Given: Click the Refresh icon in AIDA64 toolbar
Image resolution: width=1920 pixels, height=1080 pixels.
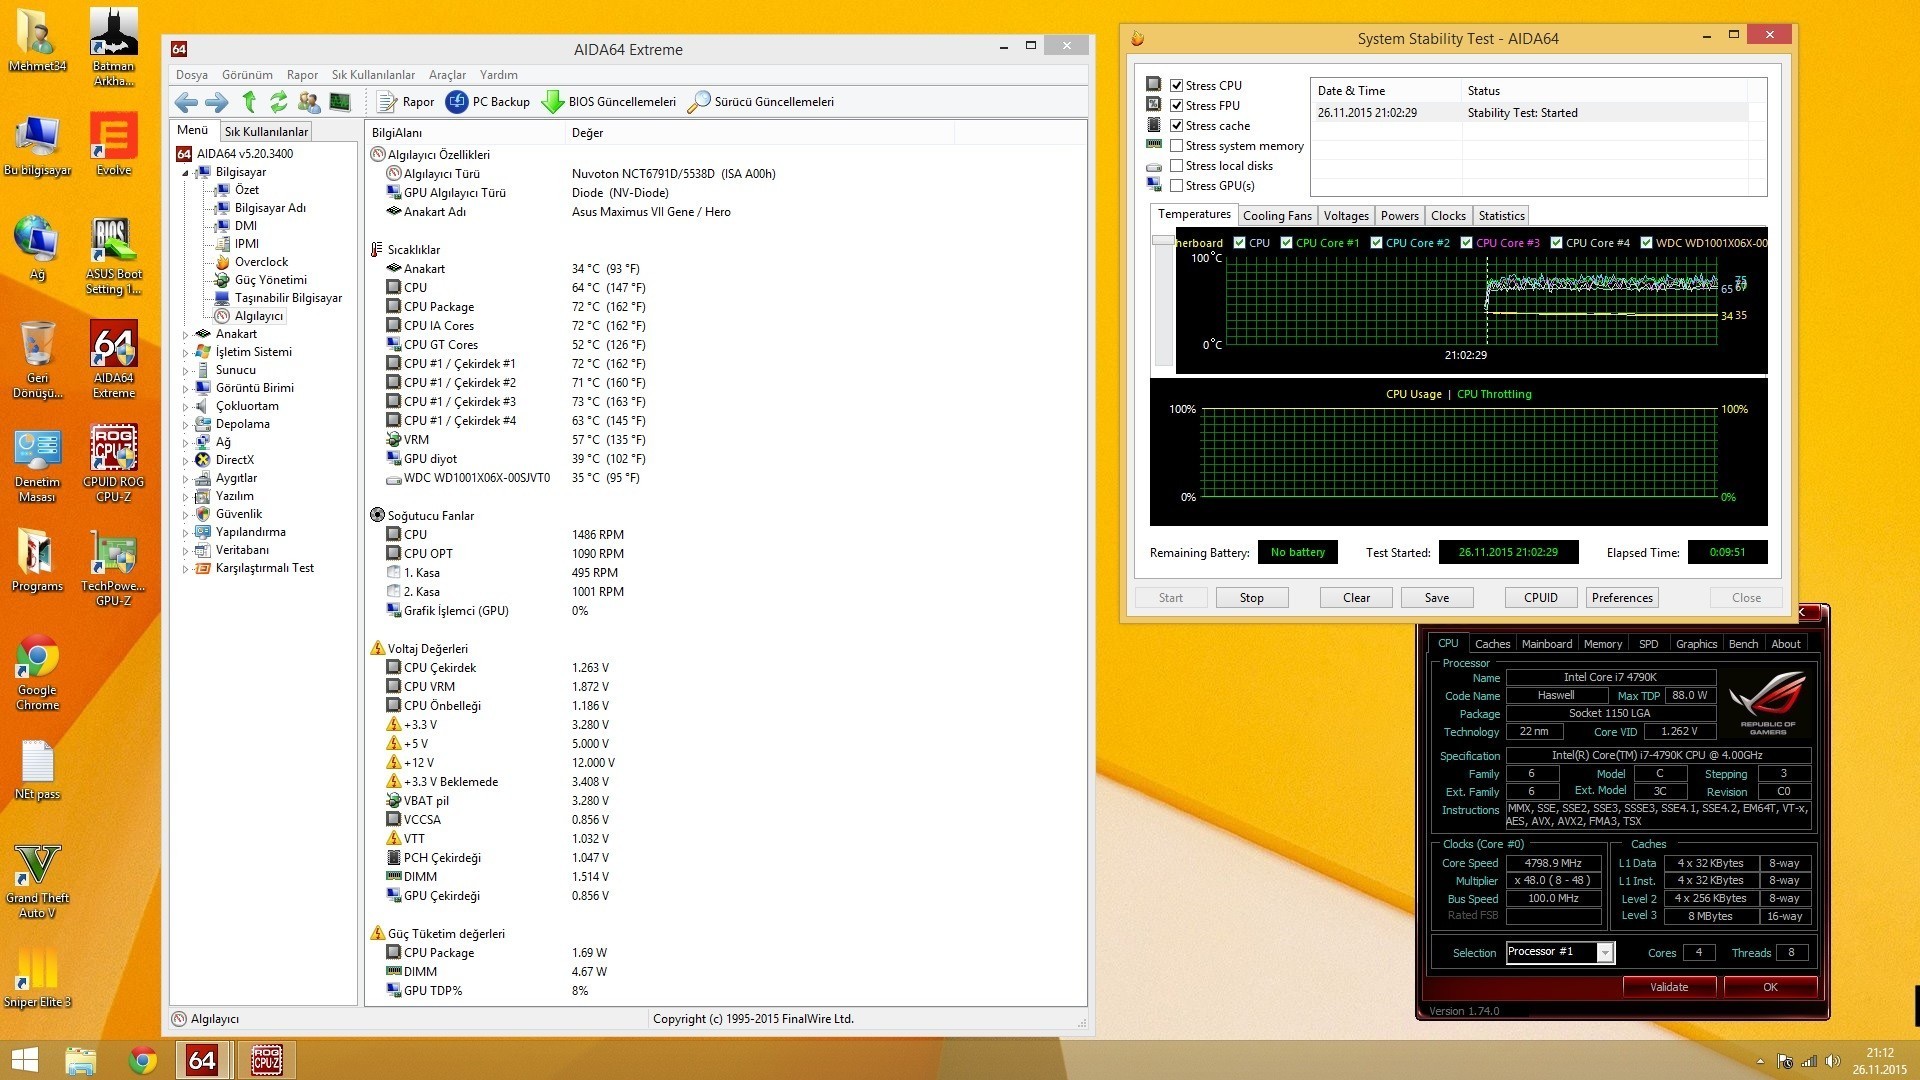Looking at the screenshot, I should [x=278, y=102].
